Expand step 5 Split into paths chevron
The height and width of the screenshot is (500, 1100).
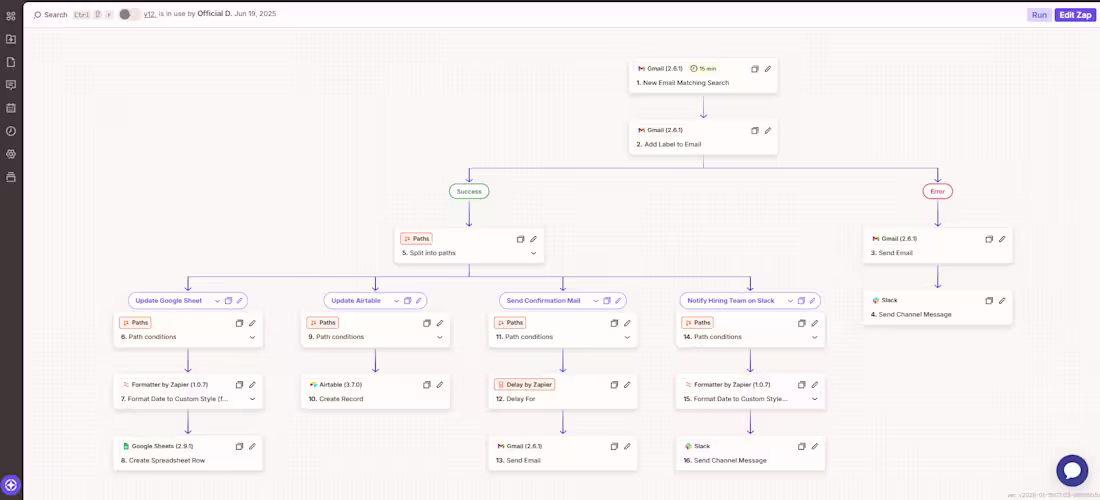click(533, 253)
